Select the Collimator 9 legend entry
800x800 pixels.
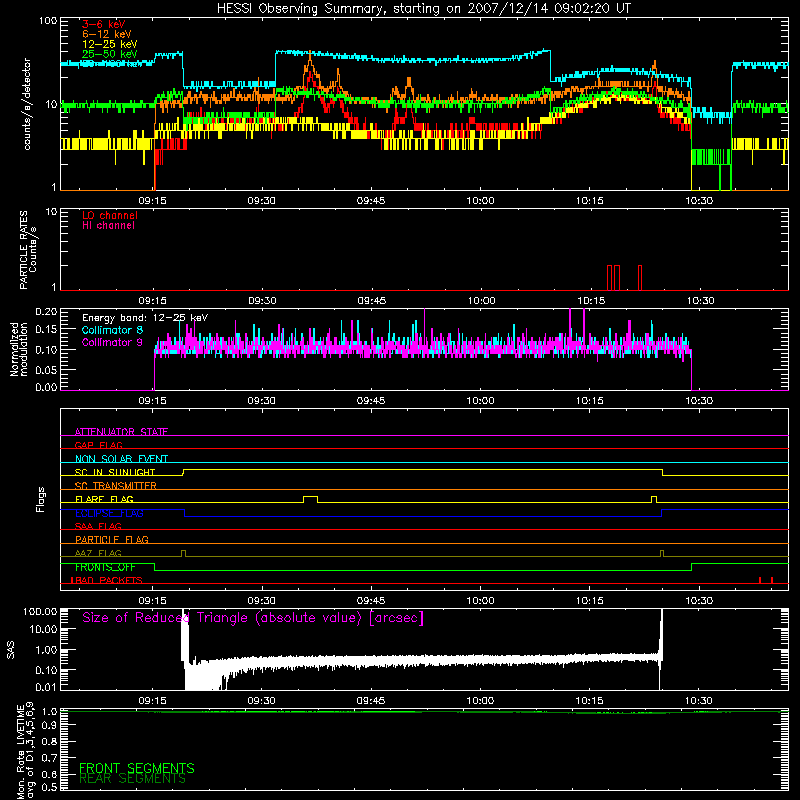click(x=112, y=342)
